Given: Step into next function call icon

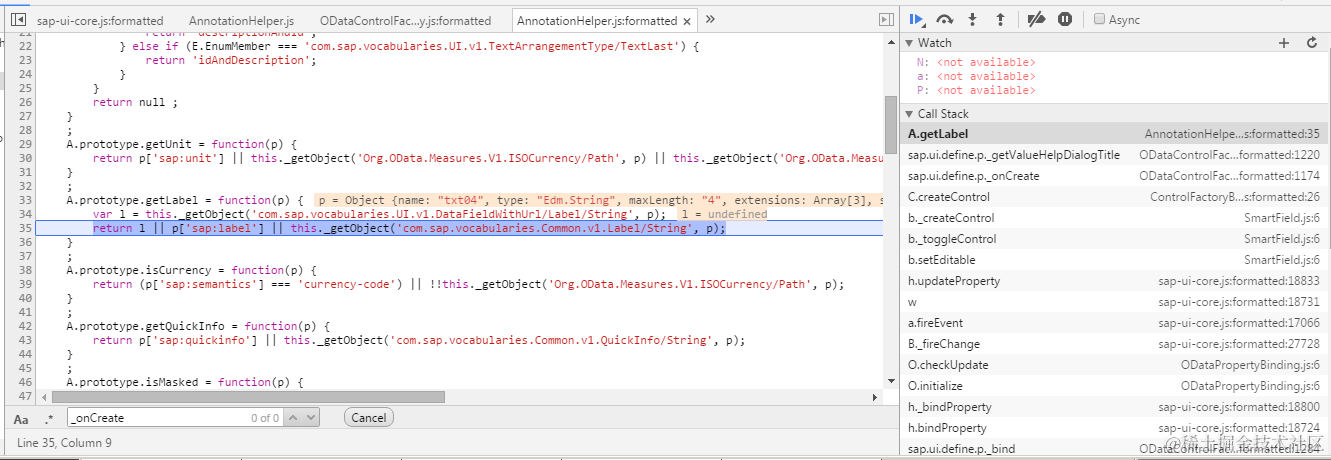Looking at the screenshot, I should [972, 19].
